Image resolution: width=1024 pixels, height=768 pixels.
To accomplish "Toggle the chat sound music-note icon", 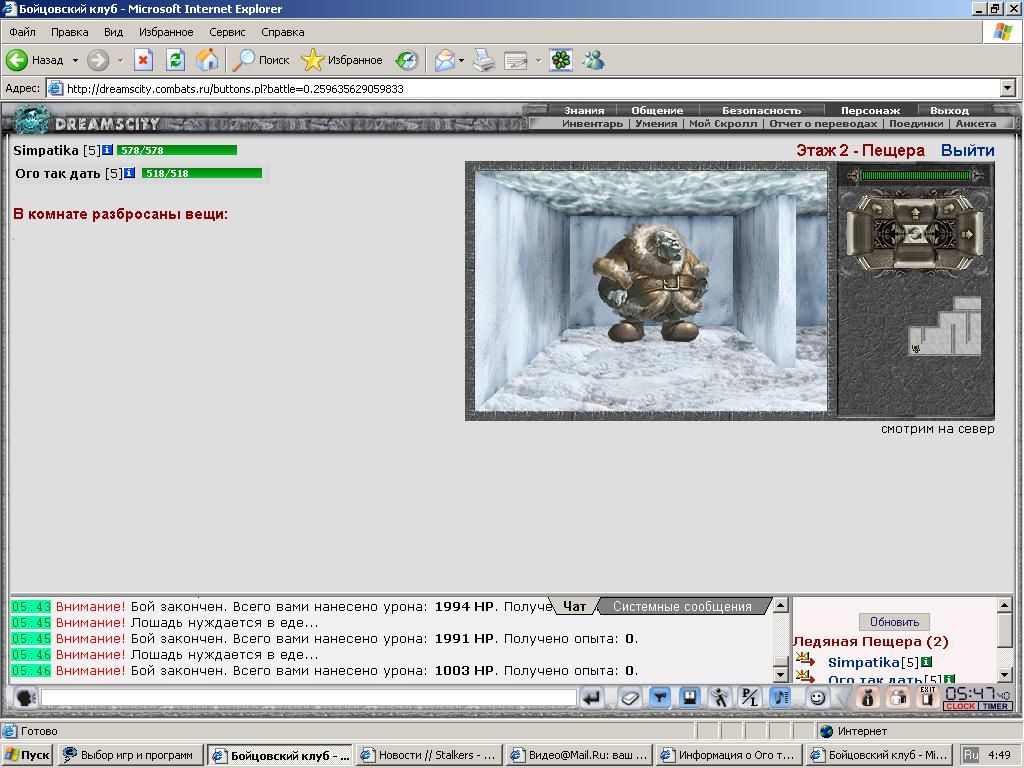I will (x=780, y=697).
